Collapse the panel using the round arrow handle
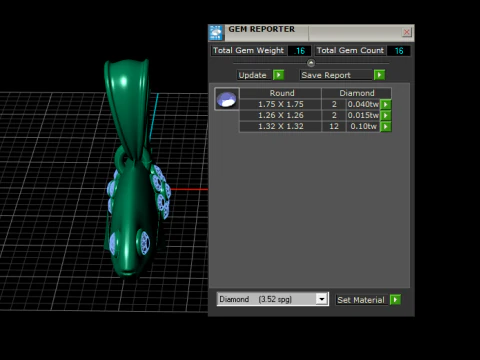 pyautogui.click(x=311, y=63)
